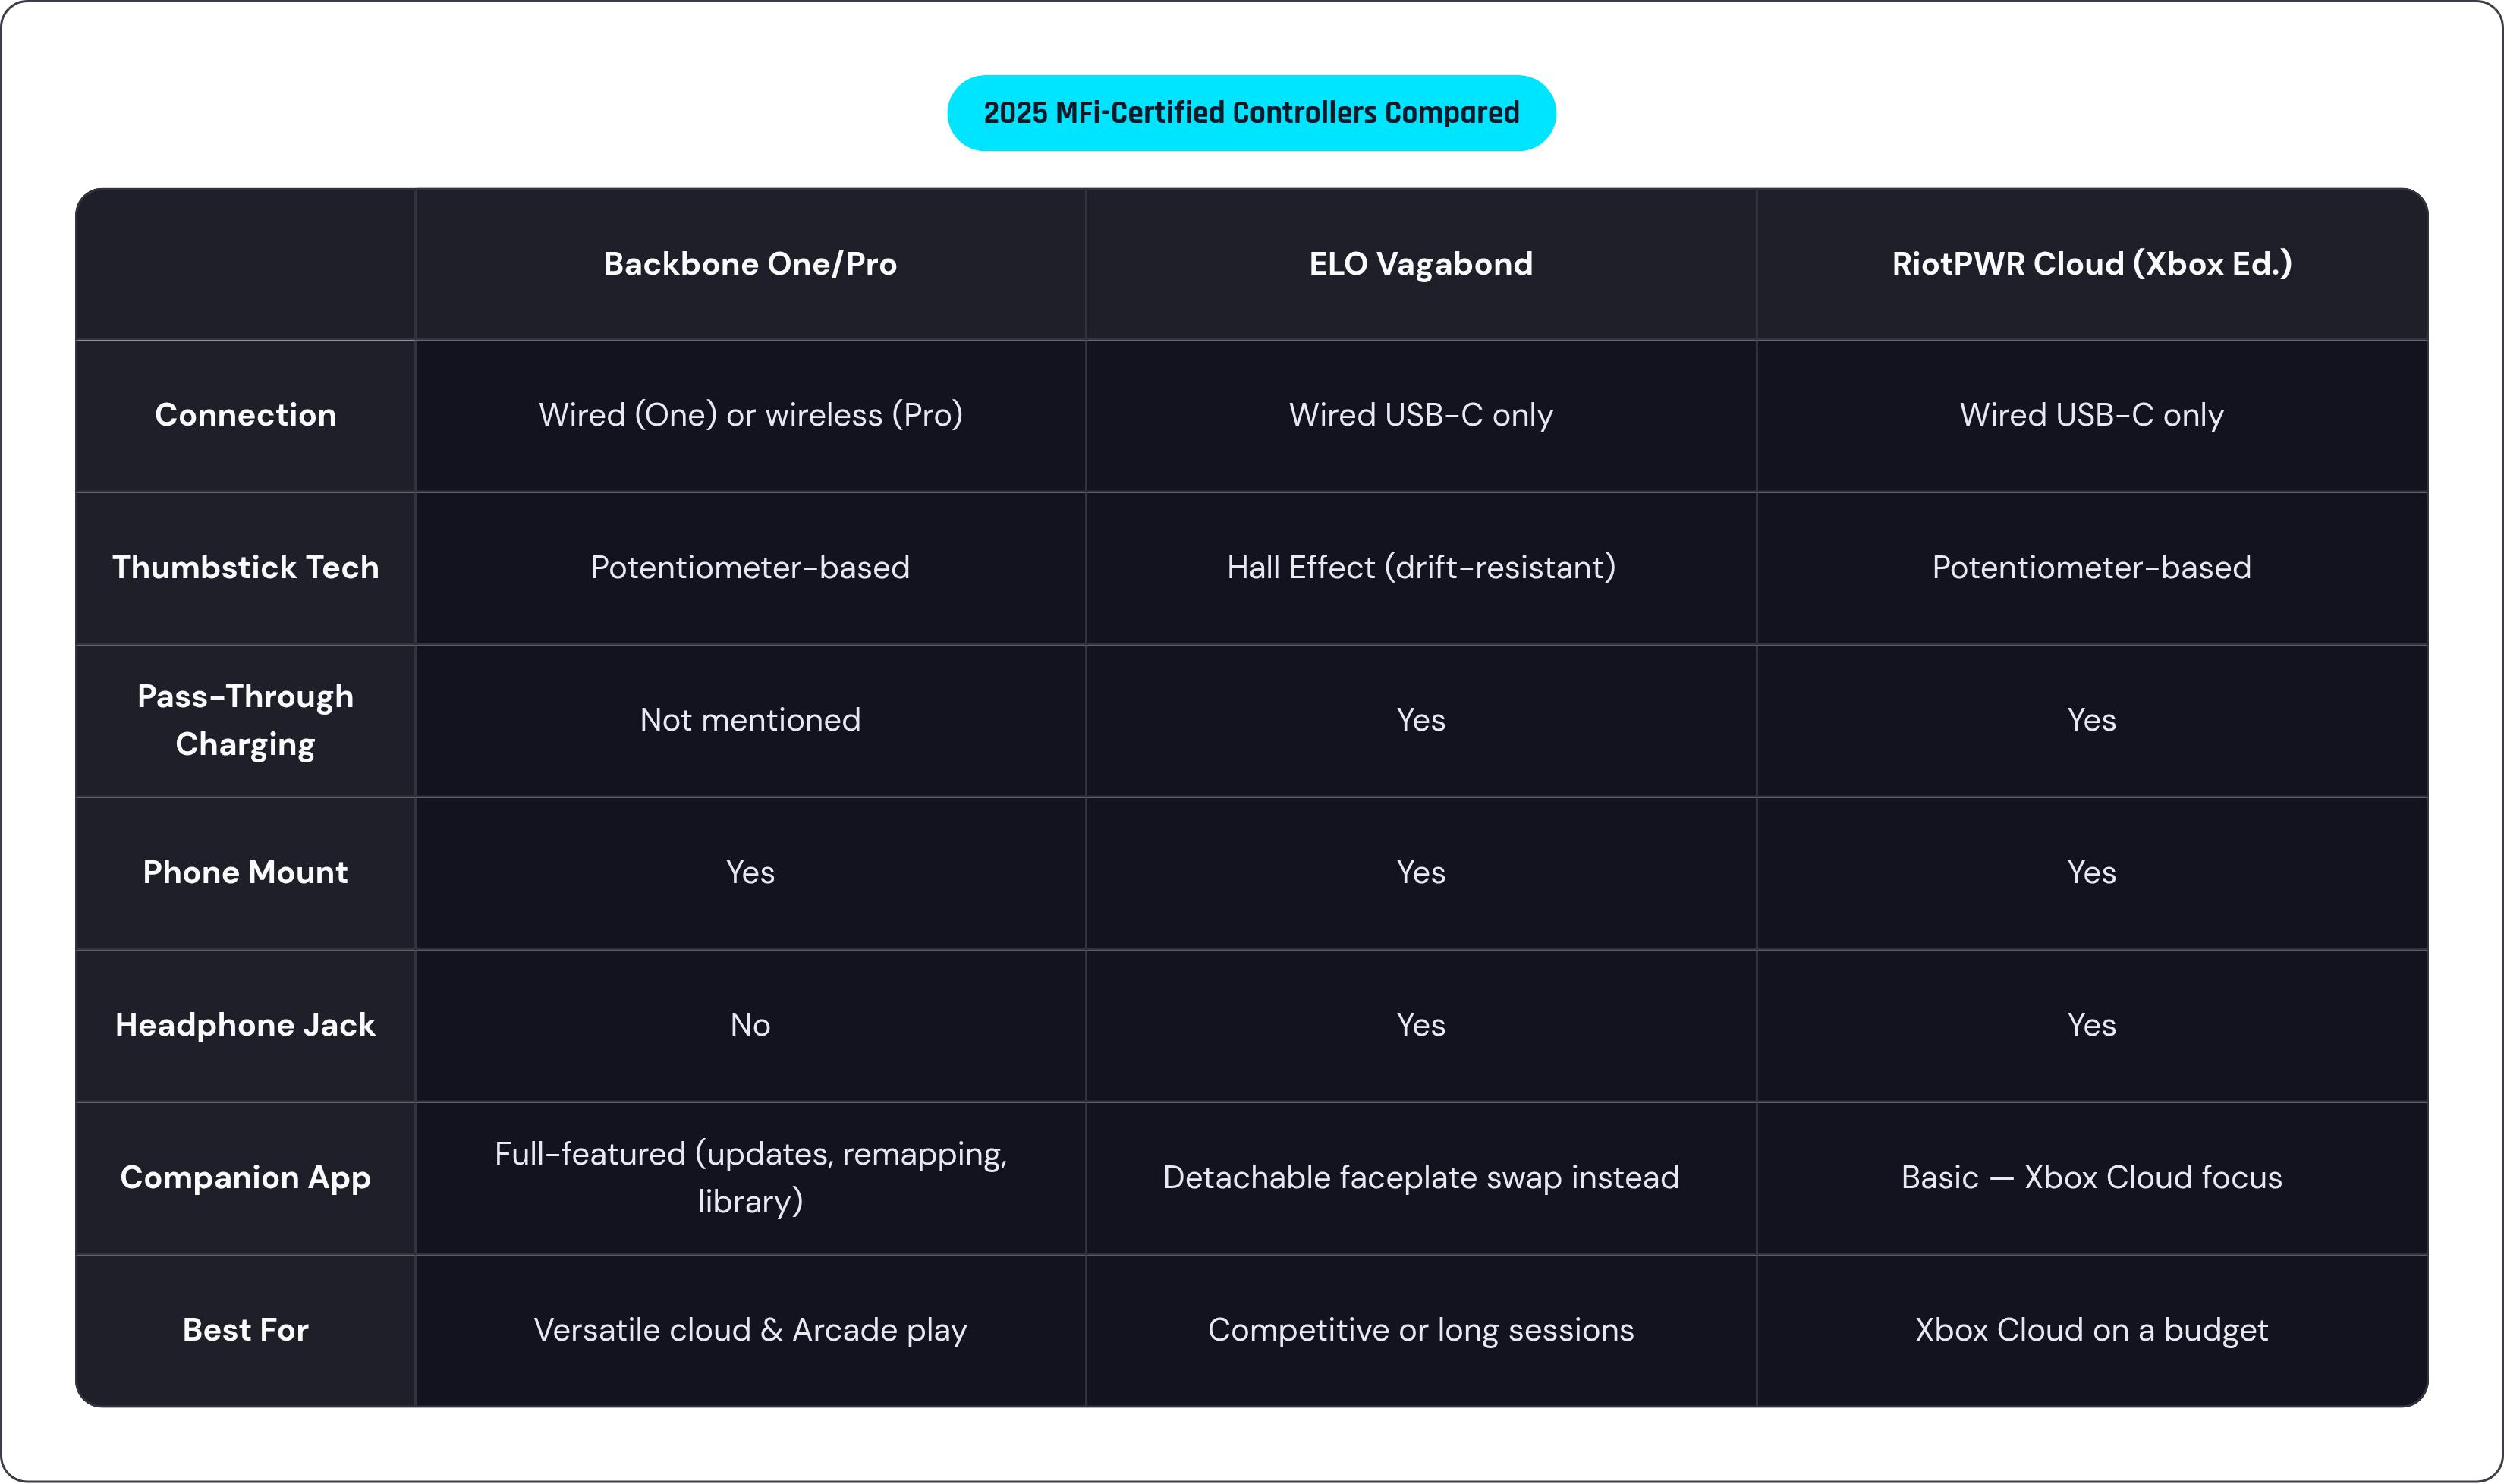Select RiotPWR 'Wired USB-C only' cell

coord(2092,416)
